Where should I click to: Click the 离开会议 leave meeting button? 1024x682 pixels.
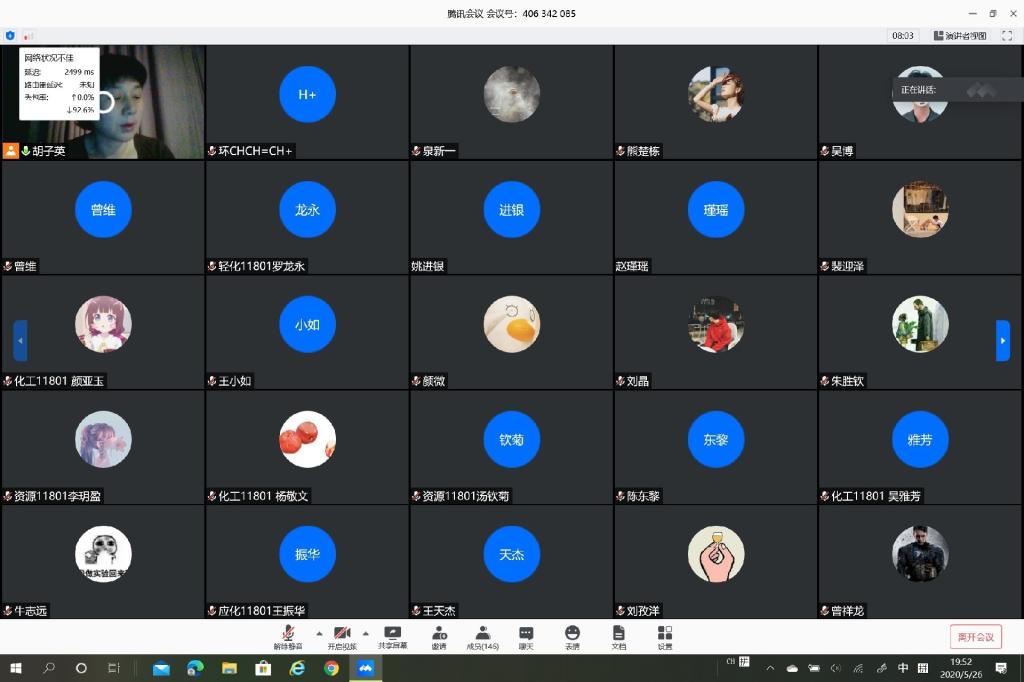pyautogui.click(x=975, y=637)
